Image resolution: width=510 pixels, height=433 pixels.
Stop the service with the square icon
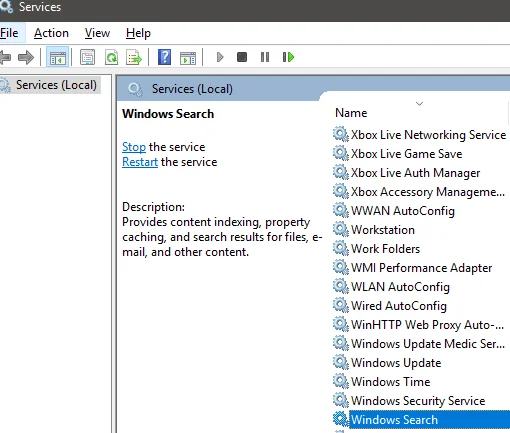(242, 57)
